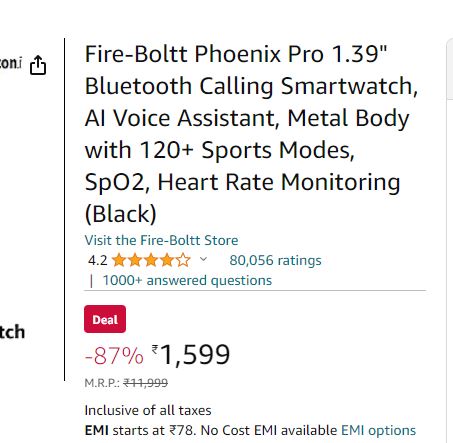This screenshot has height=443, width=453.
Task: Click the share icon beside product image
Action: pos(38,65)
